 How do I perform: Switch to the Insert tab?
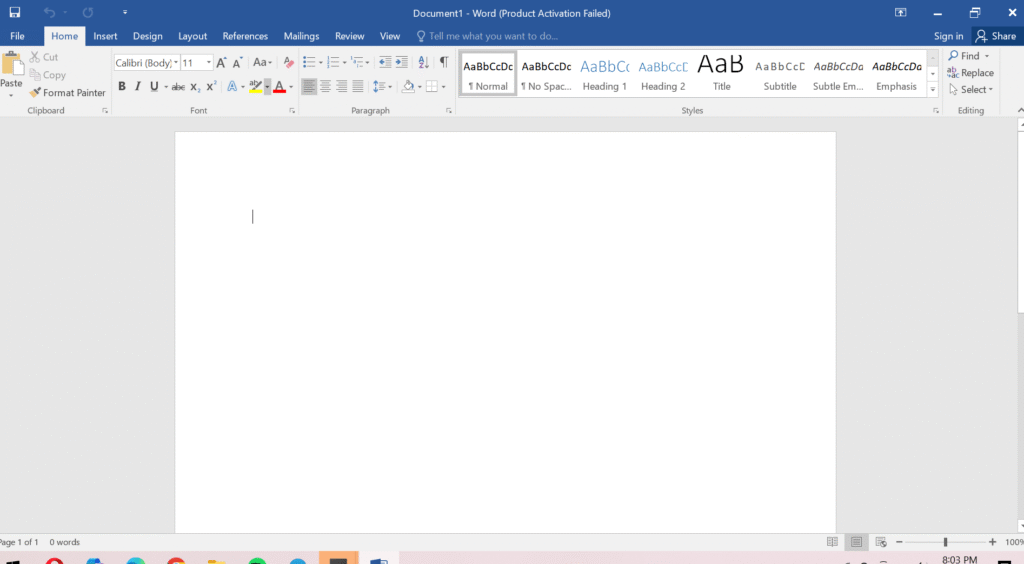coord(105,37)
